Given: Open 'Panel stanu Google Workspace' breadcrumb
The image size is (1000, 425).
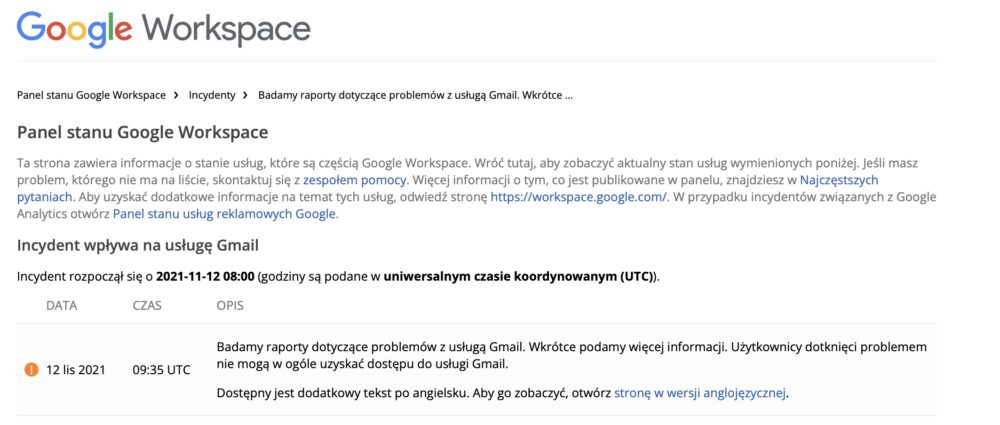Looking at the screenshot, I should coord(91,96).
